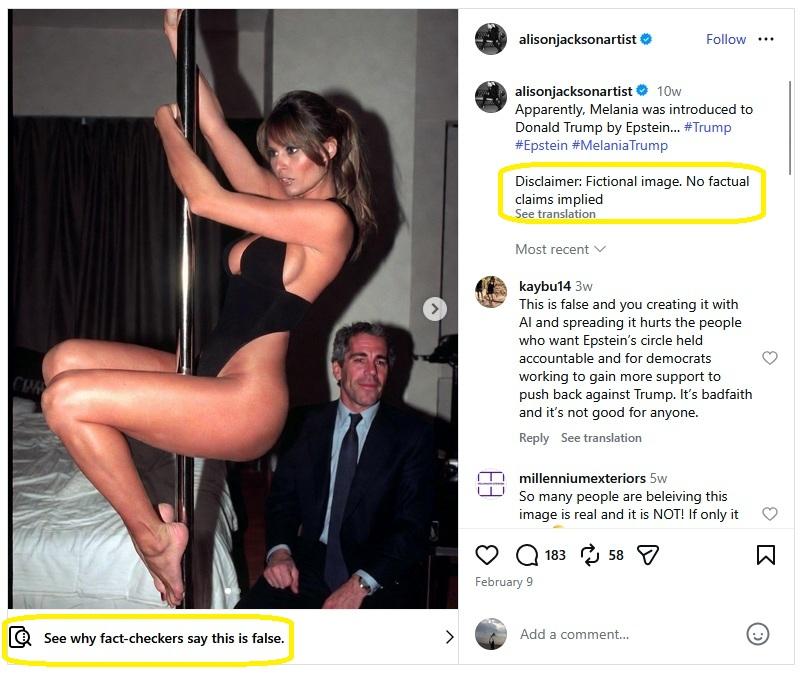Screen dimensions: 803x673
Task: Click See translation under the disclaimer
Action: coord(555,214)
